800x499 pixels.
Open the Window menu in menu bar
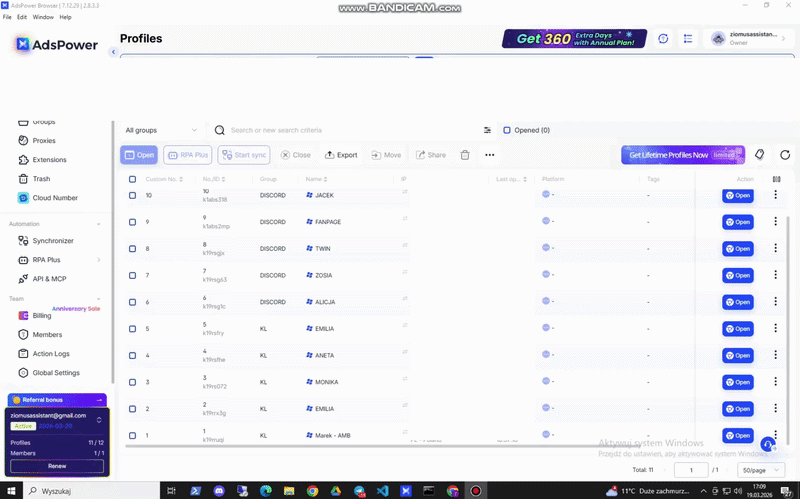point(43,17)
